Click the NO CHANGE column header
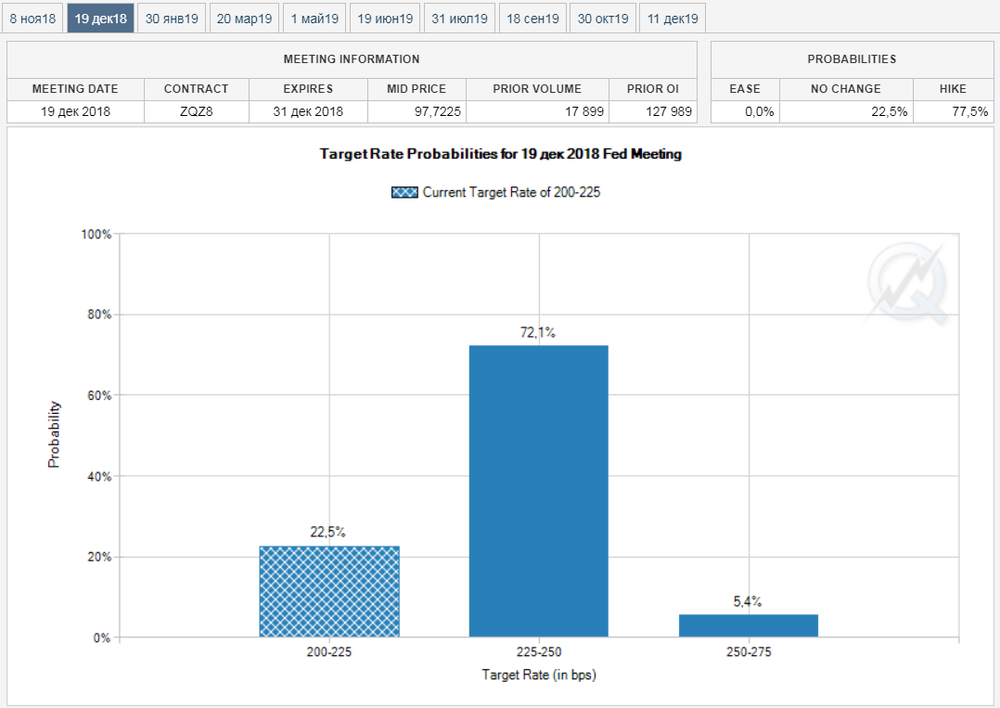The width and height of the screenshot is (1000, 708). (x=846, y=89)
